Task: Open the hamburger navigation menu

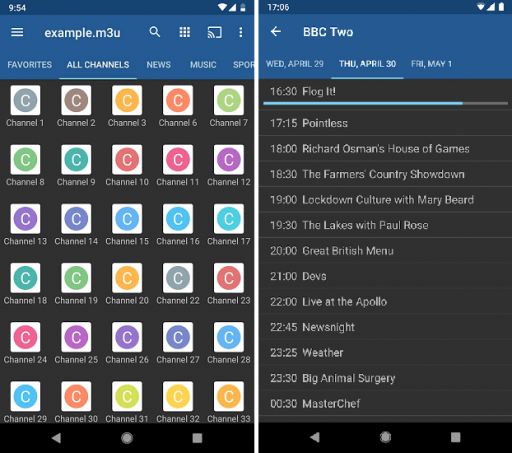Action: click(x=17, y=32)
